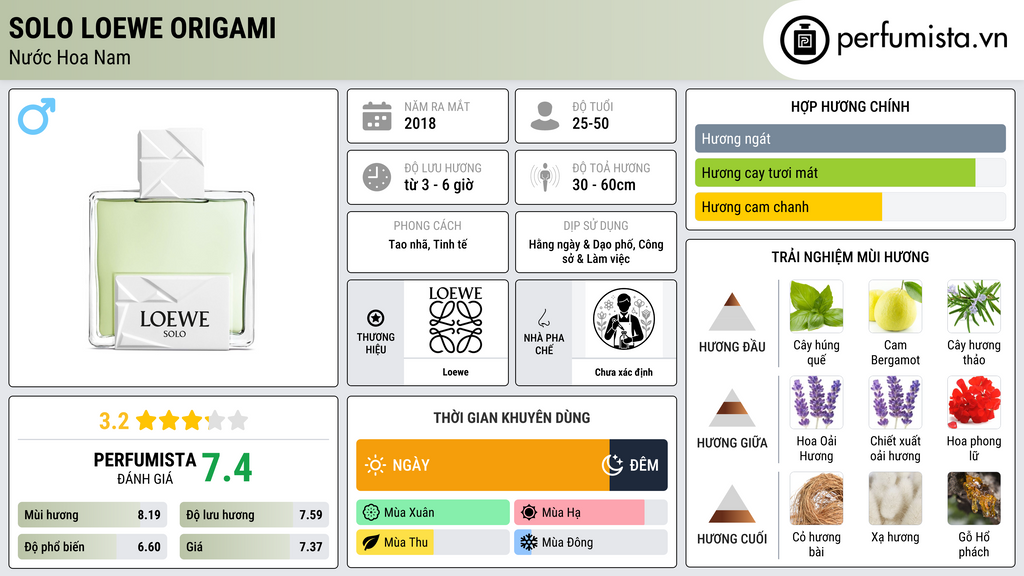Screen dimensions: 1024x576
Task: Click the 30 - 60cm projection value
Action: (x=603, y=185)
